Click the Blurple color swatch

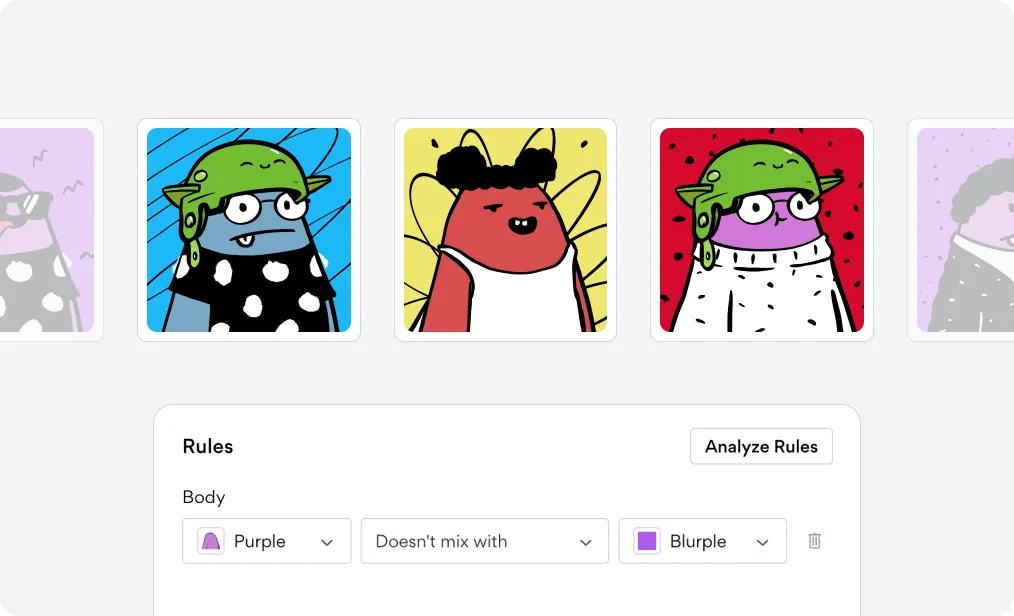click(647, 541)
